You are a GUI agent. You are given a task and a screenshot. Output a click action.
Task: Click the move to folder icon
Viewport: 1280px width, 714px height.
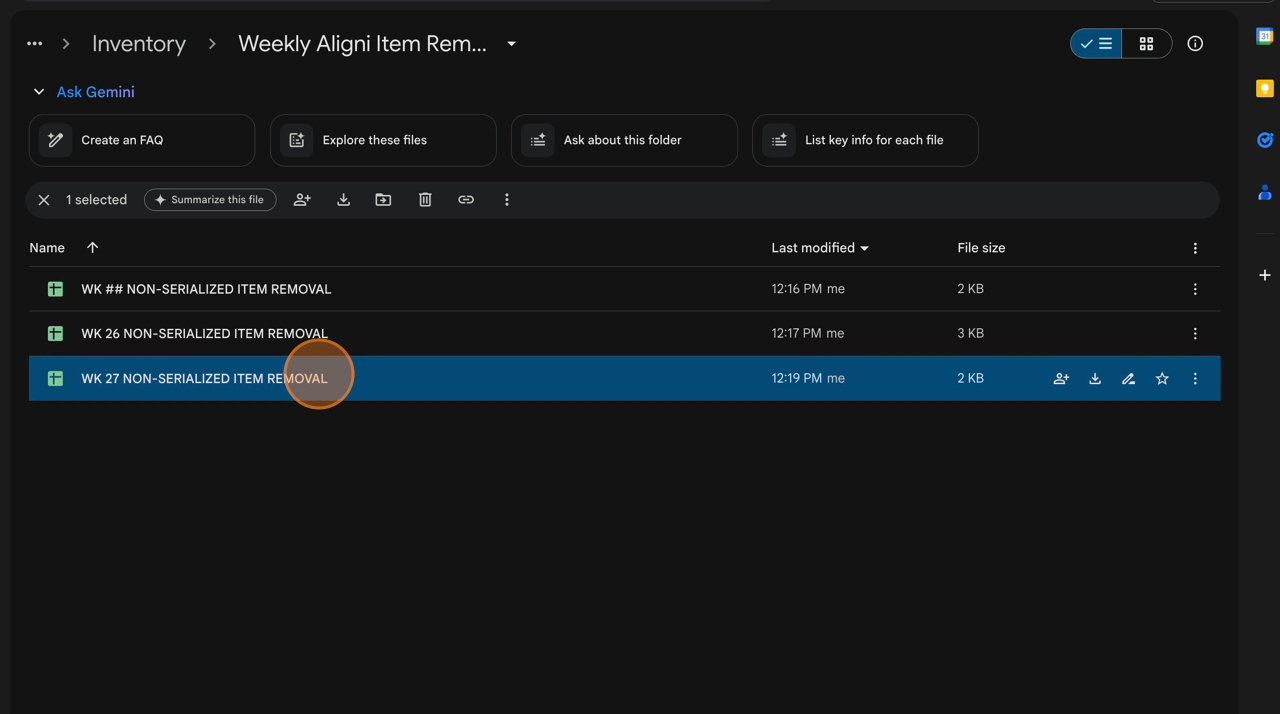click(383, 200)
